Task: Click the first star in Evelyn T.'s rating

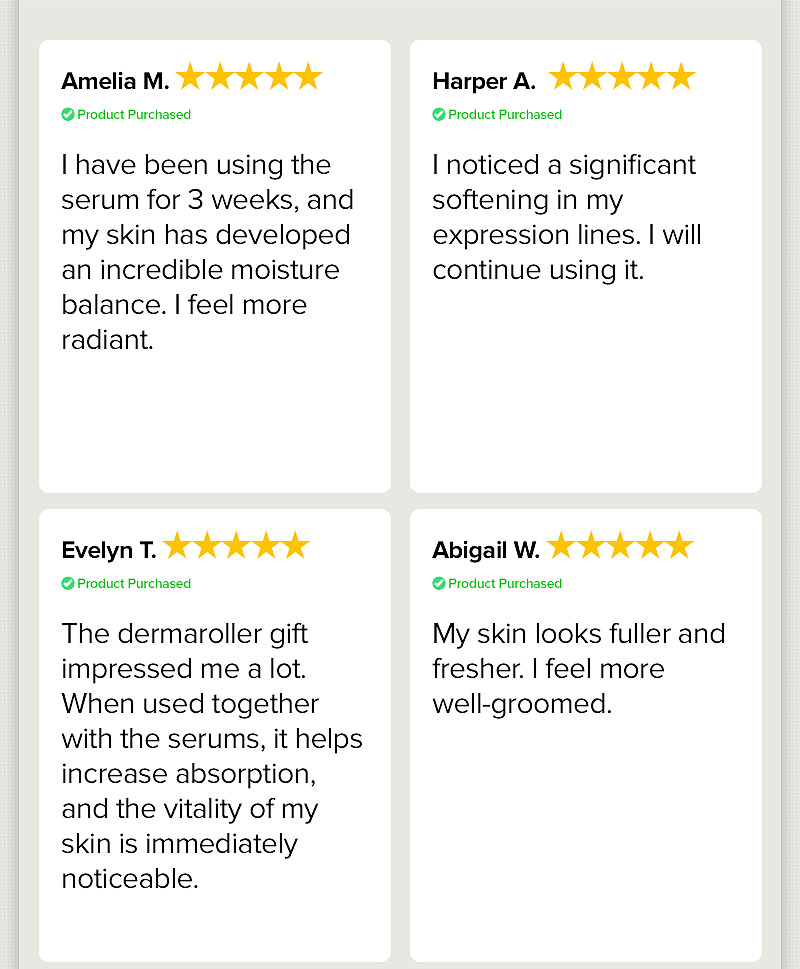Action: pyautogui.click(x=177, y=546)
